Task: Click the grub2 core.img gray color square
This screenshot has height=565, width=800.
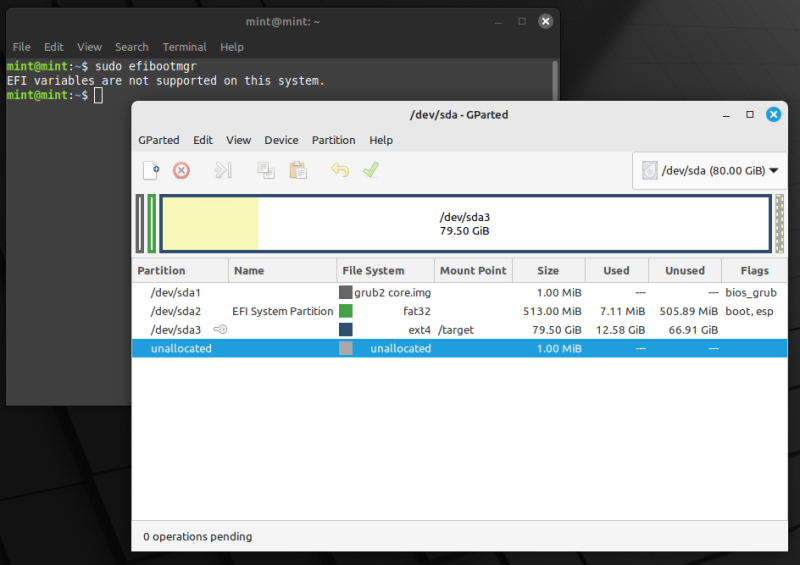Action: click(x=345, y=292)
